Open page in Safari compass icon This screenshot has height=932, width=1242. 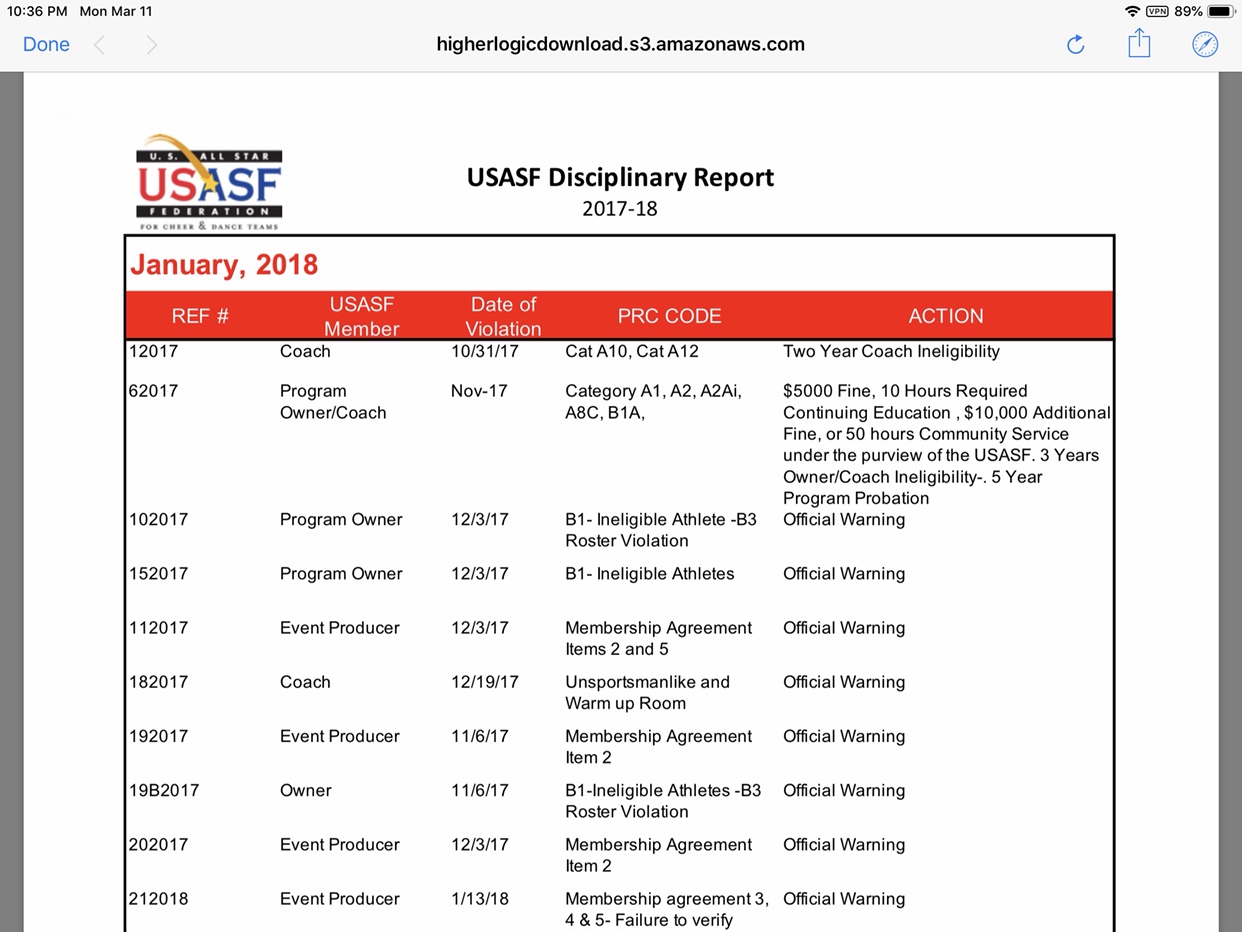tap(1205, 44)
